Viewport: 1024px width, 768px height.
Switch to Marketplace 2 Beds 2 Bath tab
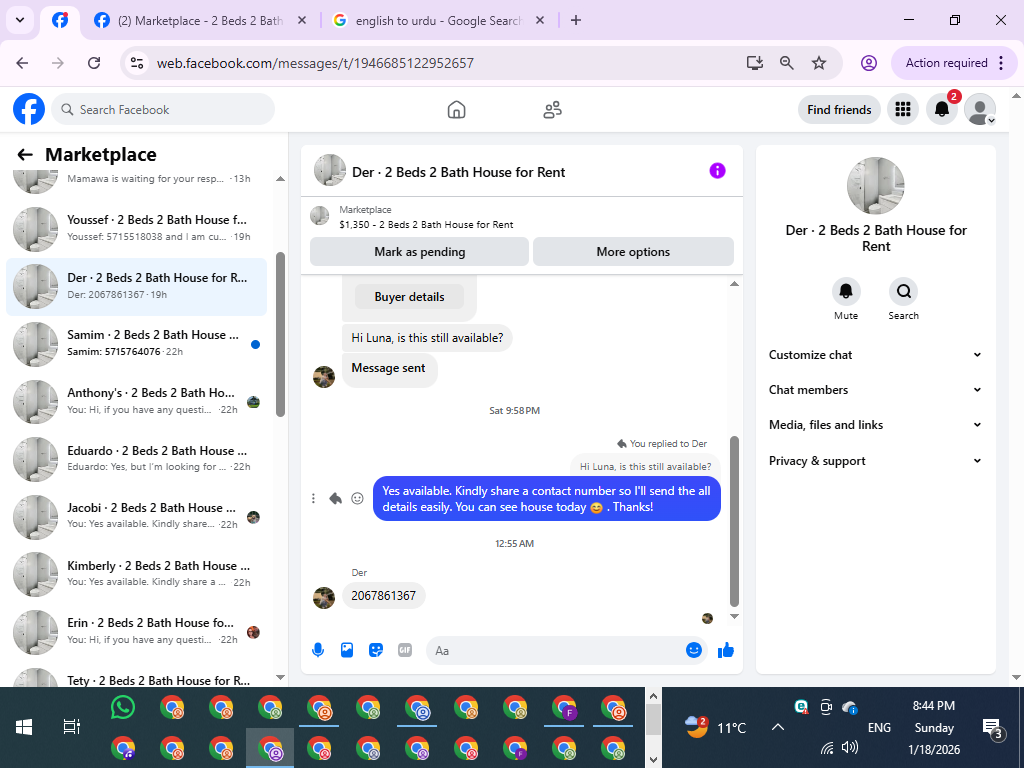tap(199, 20)
